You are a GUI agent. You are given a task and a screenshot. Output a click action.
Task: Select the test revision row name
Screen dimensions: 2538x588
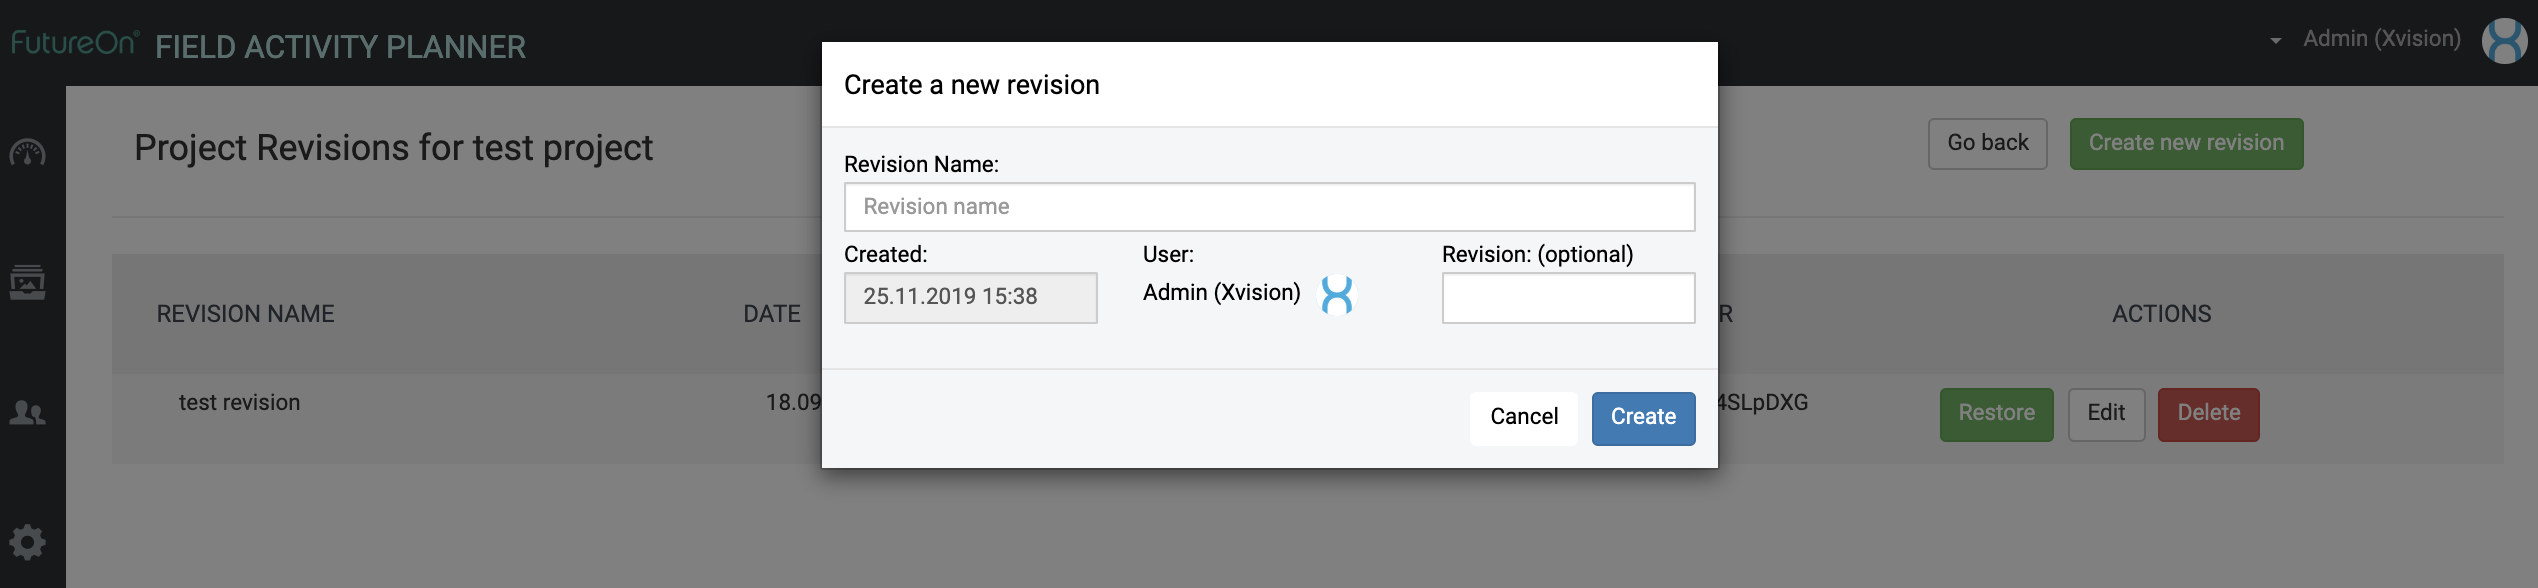click(240, 403)
